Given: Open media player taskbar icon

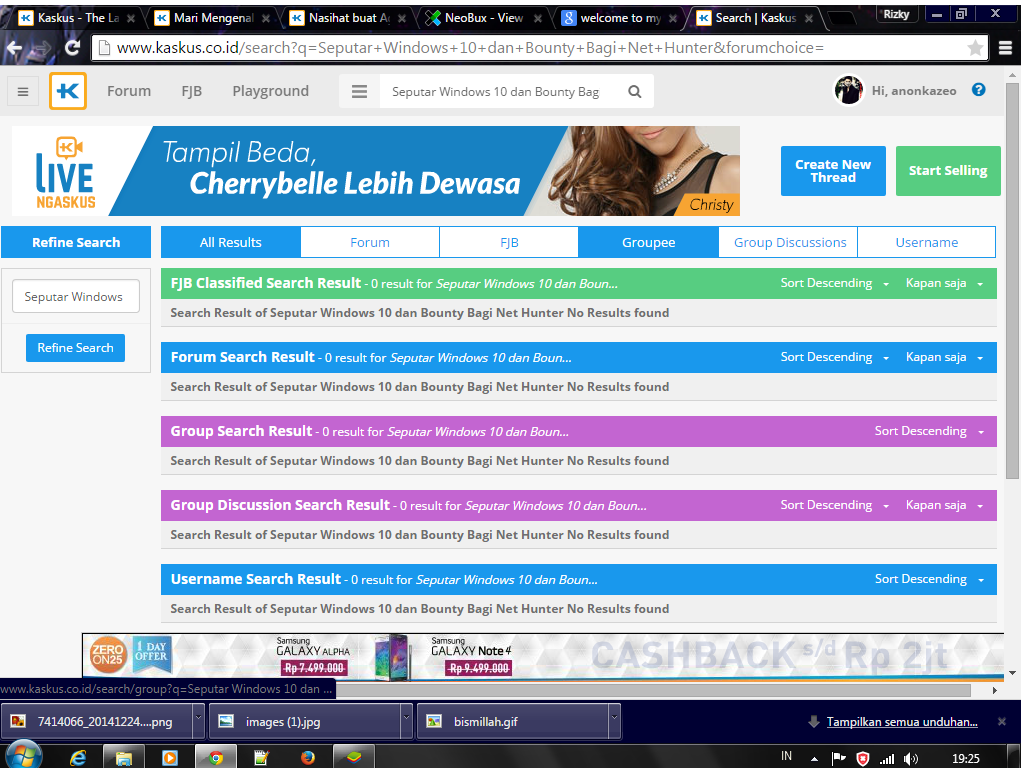Looking at the screenshot, I should click(x=170, y=758).
